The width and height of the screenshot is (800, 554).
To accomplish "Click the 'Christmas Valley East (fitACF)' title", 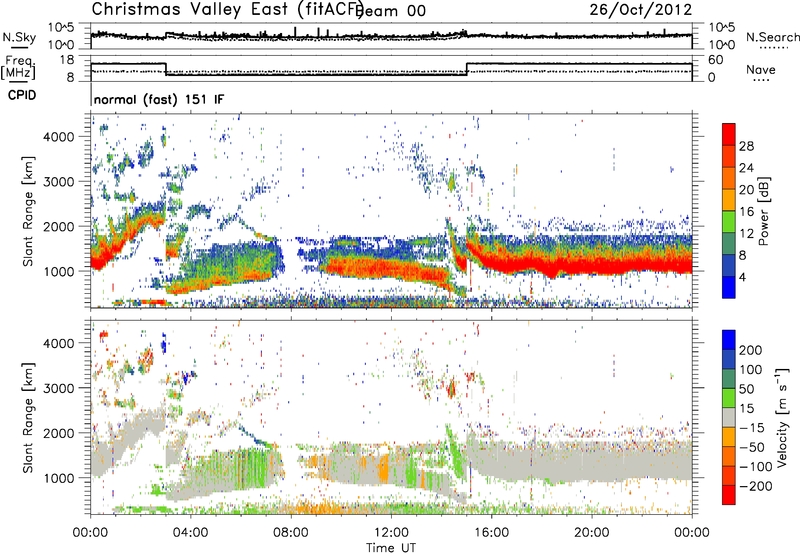I will coord(228,10).
